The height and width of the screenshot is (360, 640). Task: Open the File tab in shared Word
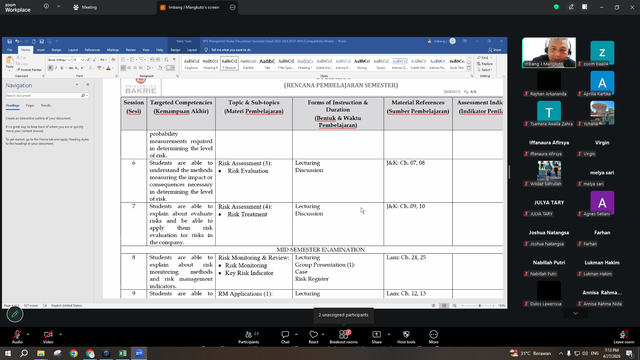[9, 50]
